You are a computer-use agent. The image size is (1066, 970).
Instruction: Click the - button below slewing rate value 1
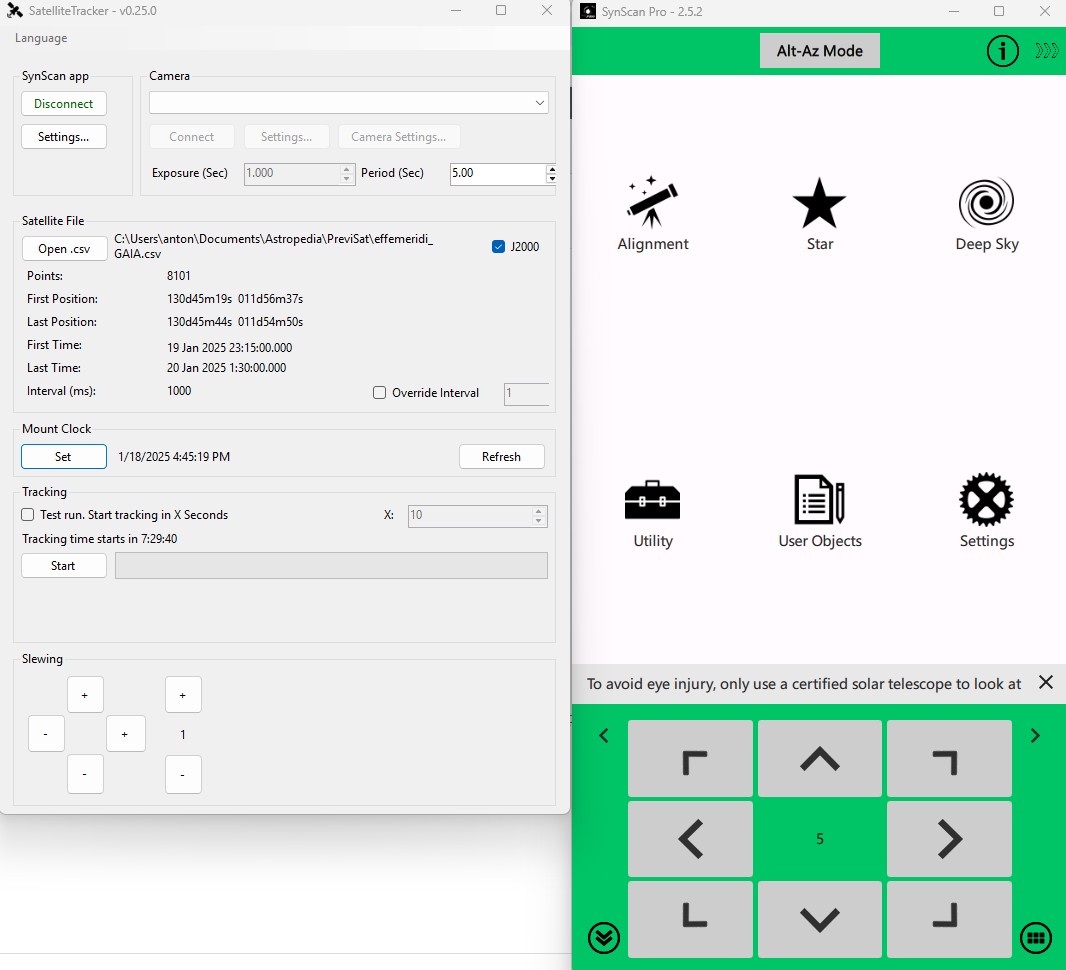pos(183,774)
